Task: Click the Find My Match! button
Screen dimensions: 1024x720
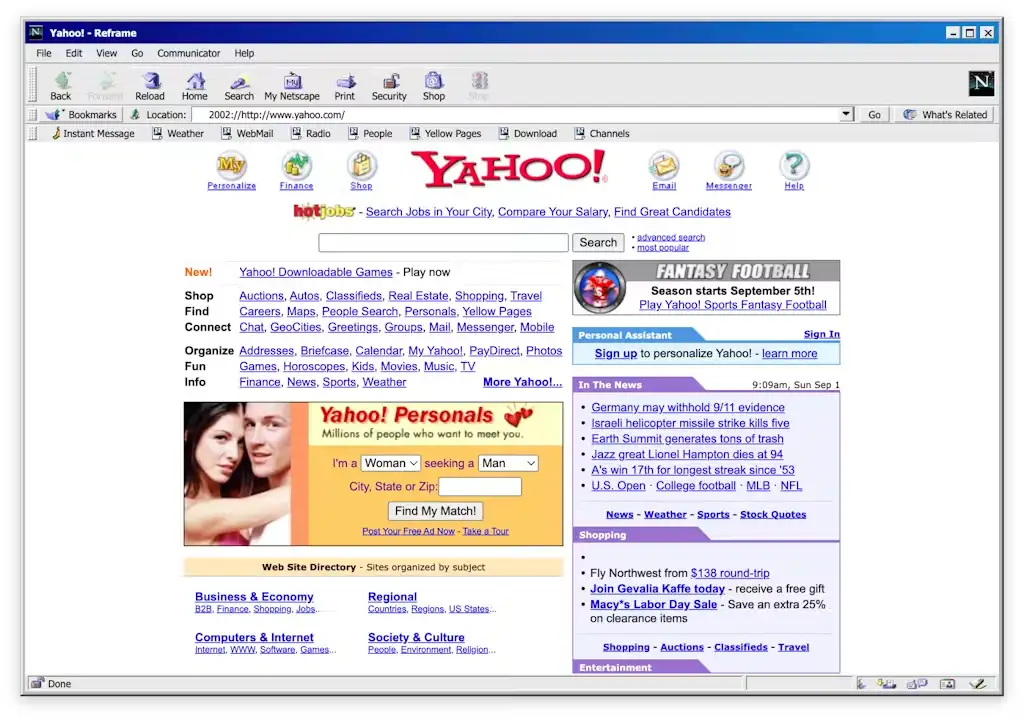Action: (435, 511)
